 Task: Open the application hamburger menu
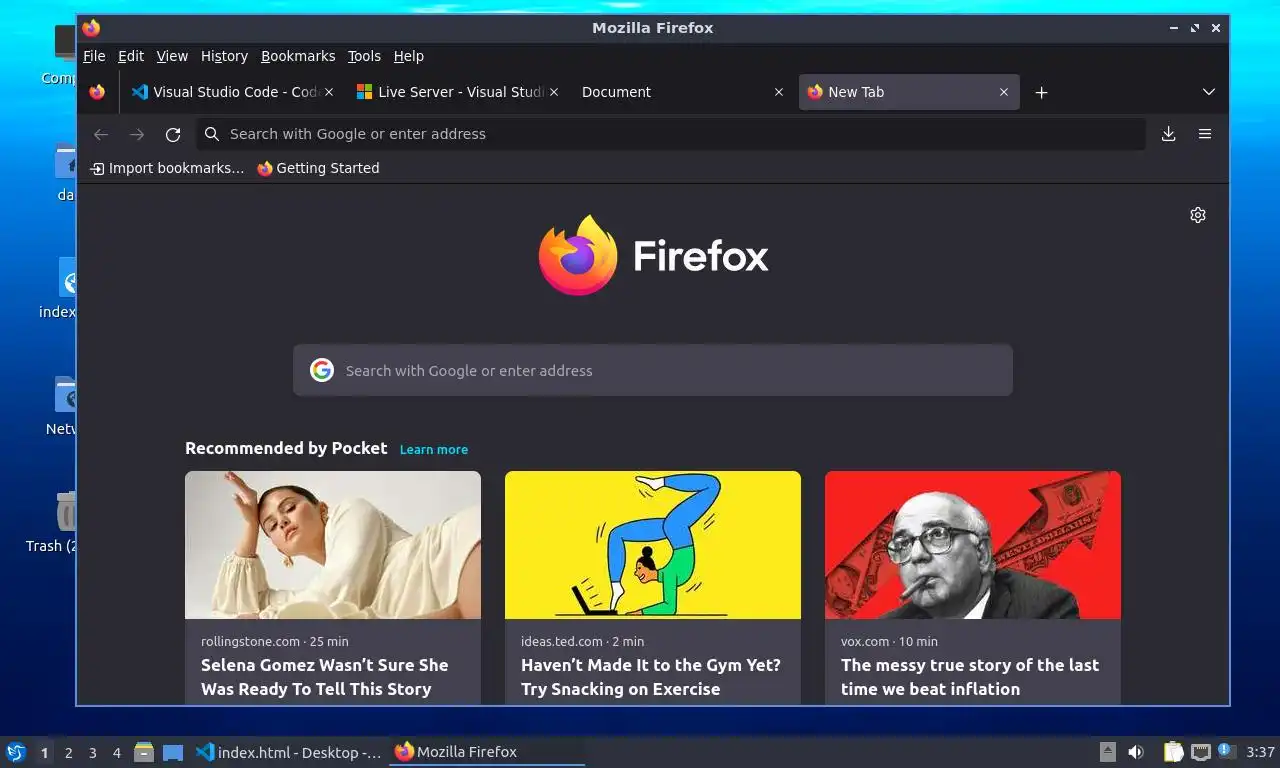(x=1205, y=134)
